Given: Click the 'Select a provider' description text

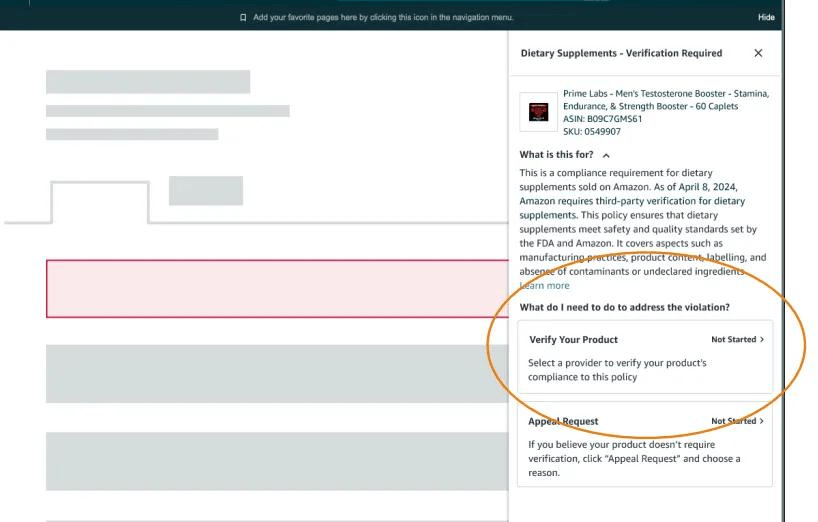Looking at the screenshot, I should coord(617,370).
